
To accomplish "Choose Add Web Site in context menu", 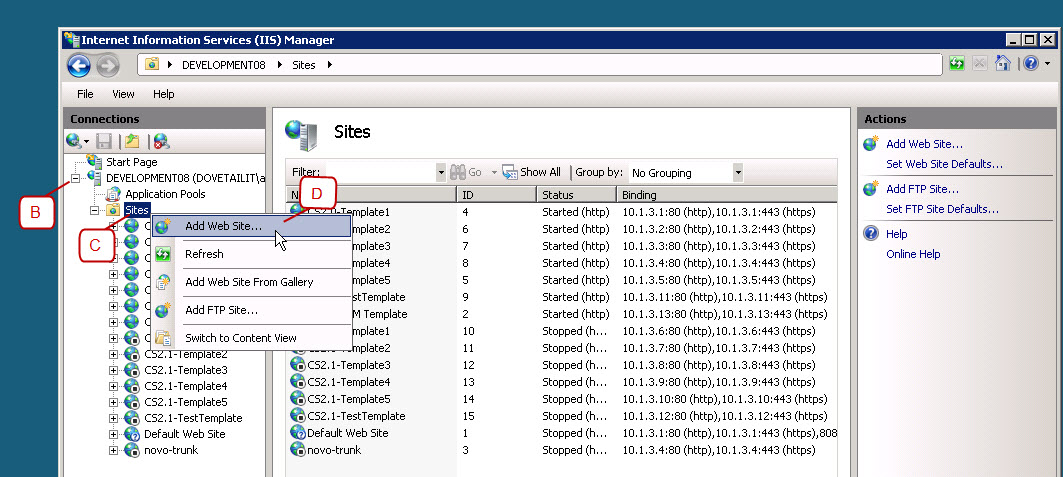I will point(223,226).
